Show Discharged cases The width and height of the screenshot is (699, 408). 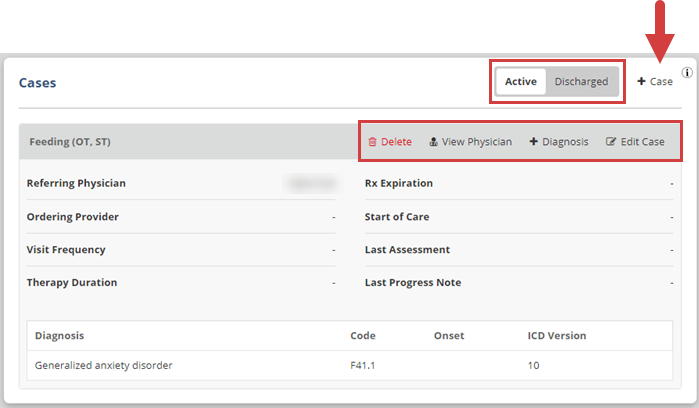581,82
